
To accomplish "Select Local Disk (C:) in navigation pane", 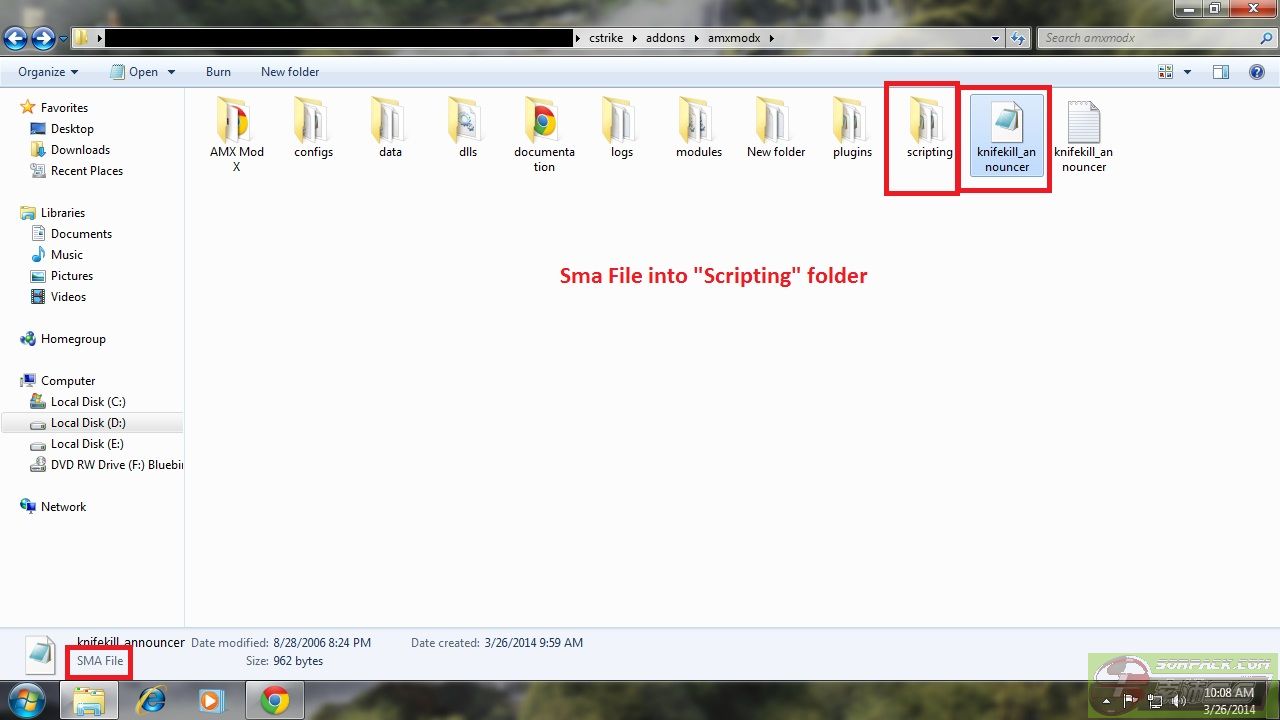I will [88, 402].
